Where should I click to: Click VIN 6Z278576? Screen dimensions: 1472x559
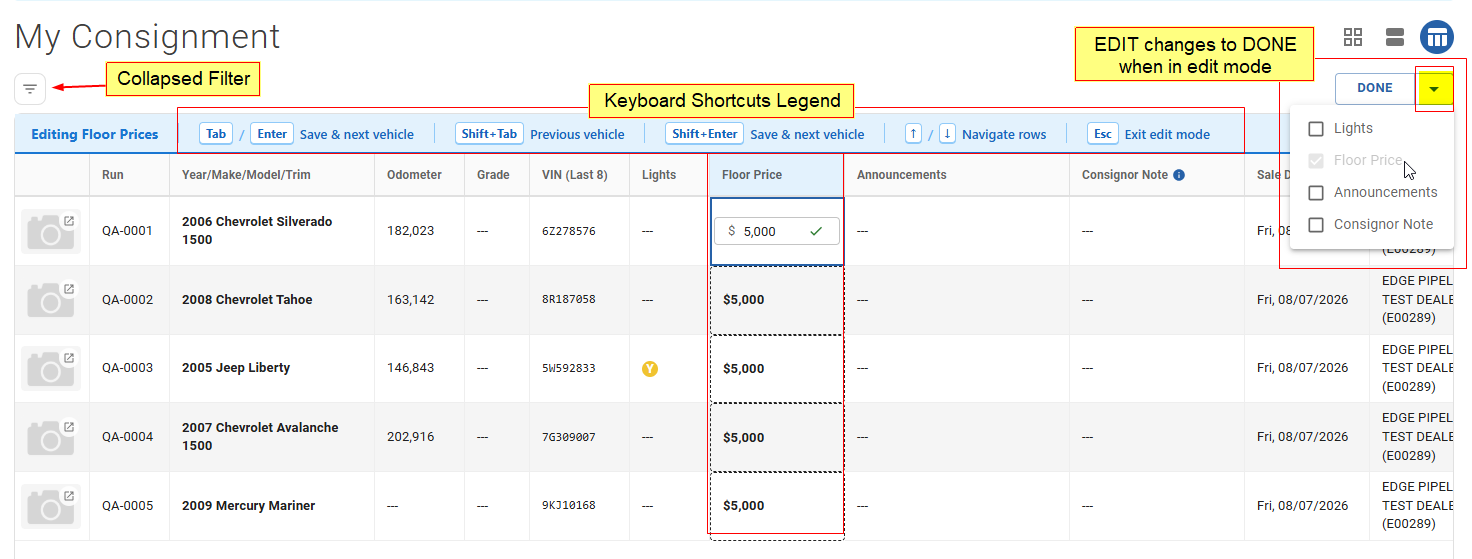(569, 231)
